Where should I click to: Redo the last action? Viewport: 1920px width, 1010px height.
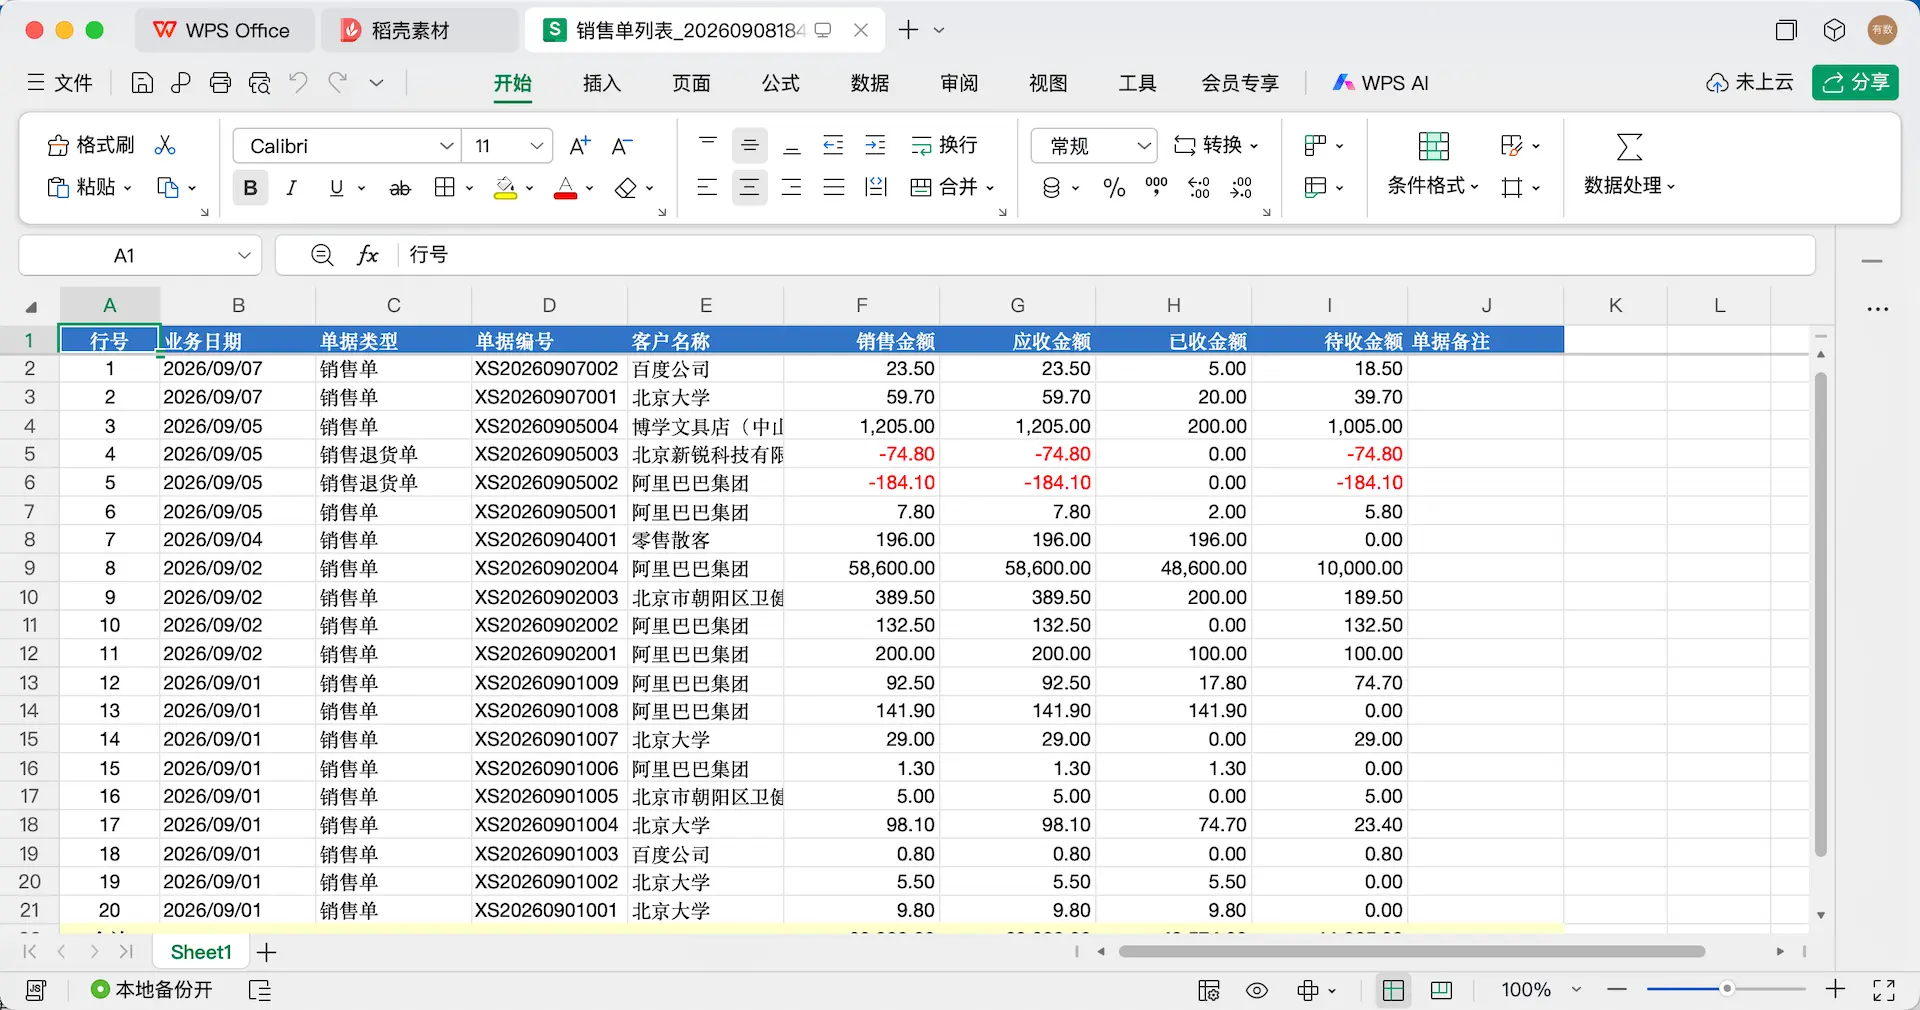(338, 83)
